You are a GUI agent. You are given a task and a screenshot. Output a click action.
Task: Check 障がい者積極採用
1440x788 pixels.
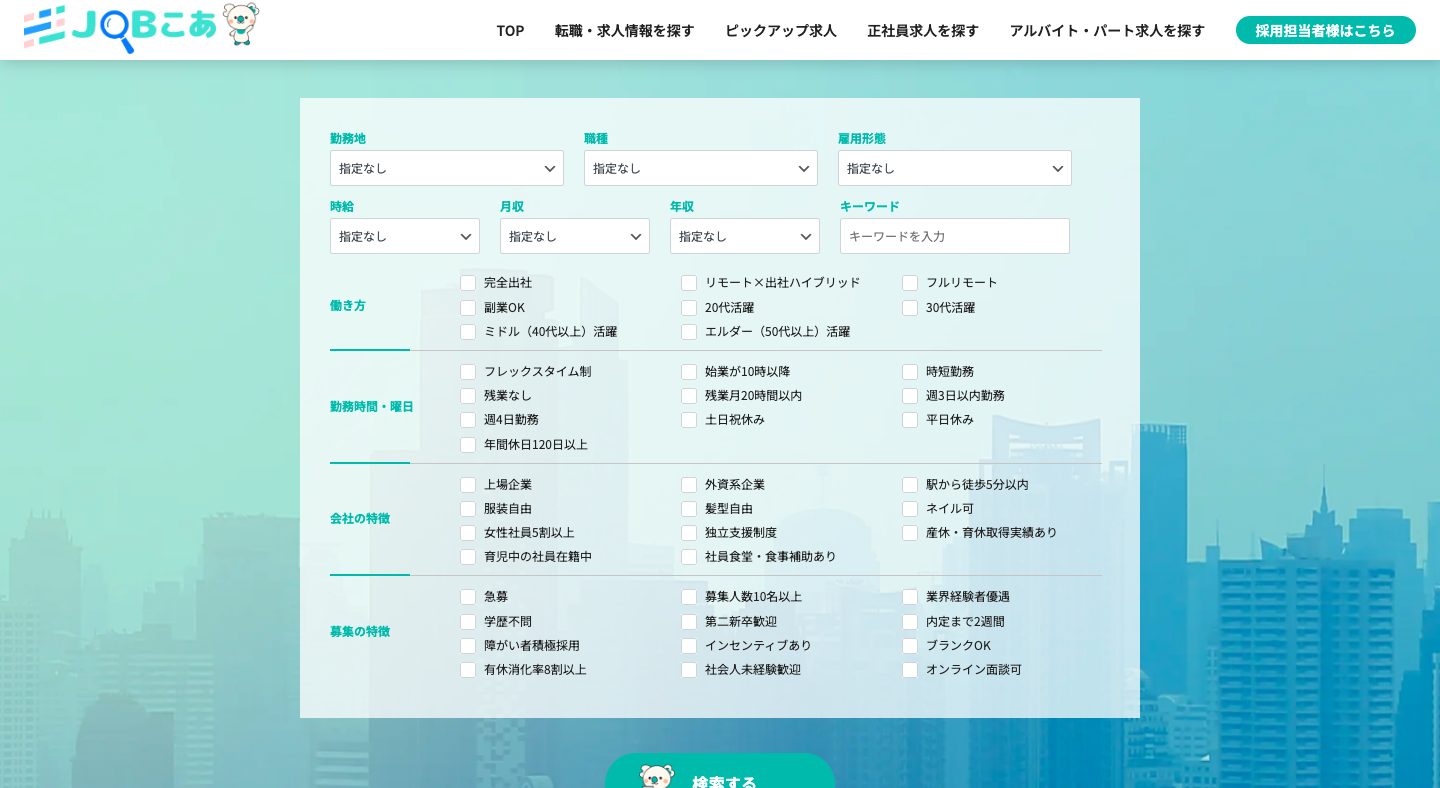(468, 646)
